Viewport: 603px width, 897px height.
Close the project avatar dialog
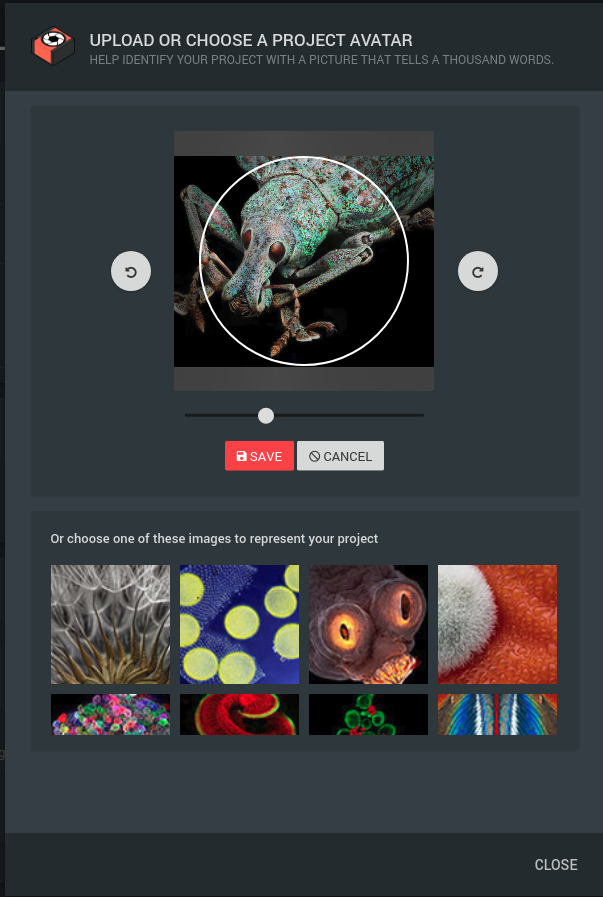pos(556,864)
